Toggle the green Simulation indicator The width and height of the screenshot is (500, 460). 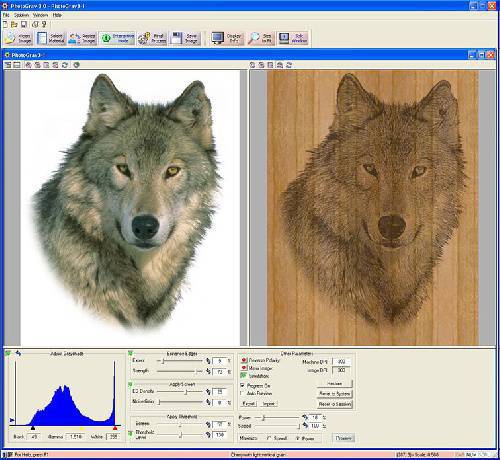pos(244,376)
